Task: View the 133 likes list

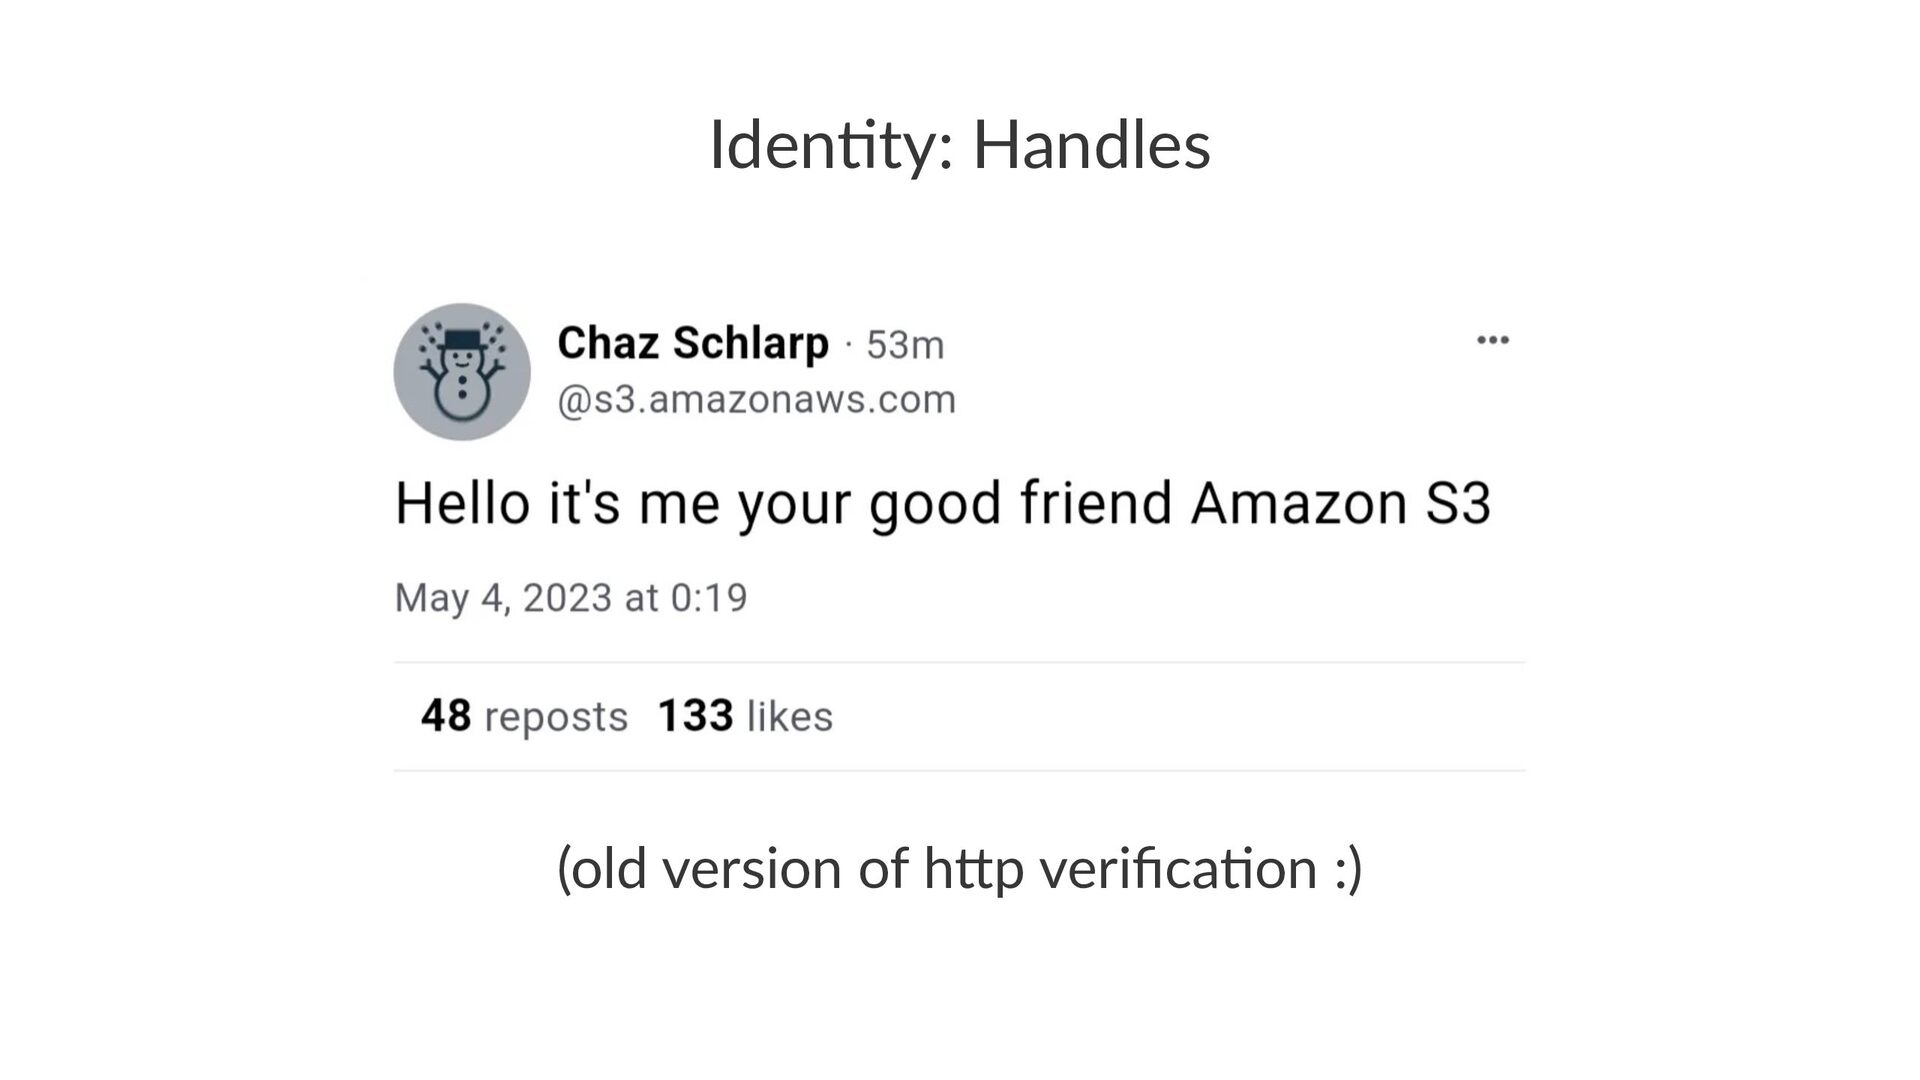Action: click(745, 716)
